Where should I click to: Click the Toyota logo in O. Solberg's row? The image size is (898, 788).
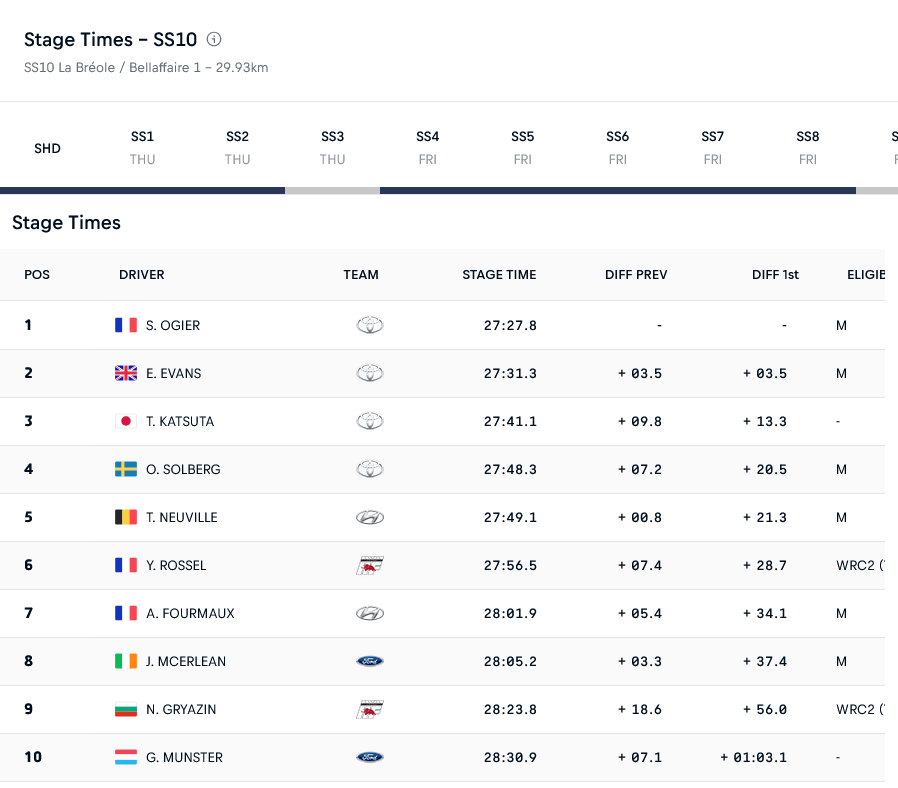[x=370, y=469]
